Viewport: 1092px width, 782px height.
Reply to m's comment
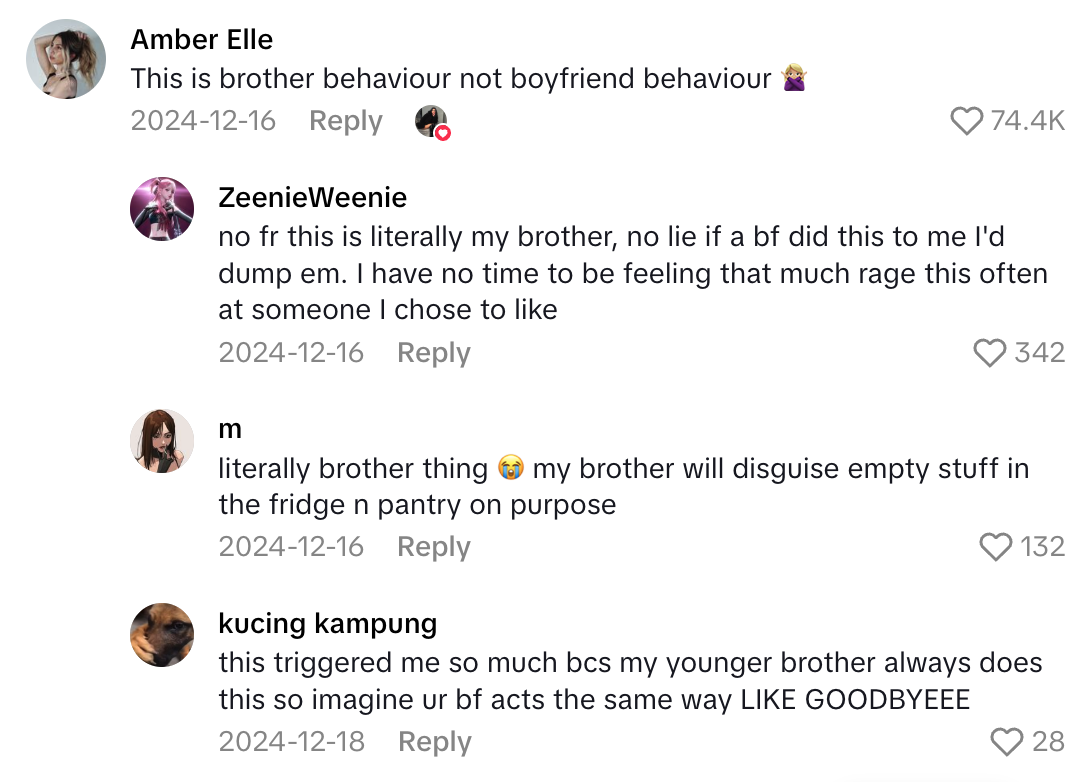tap(433, 546)
